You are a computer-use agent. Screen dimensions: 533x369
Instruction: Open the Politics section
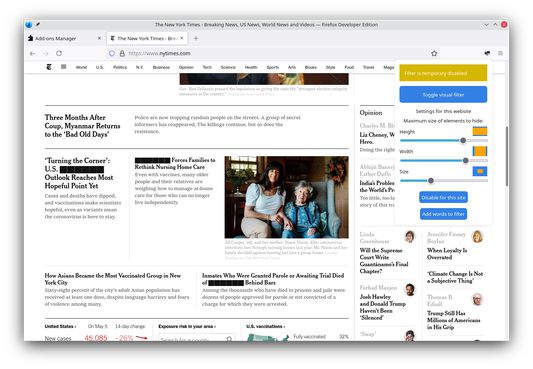[x=120, y=67]
